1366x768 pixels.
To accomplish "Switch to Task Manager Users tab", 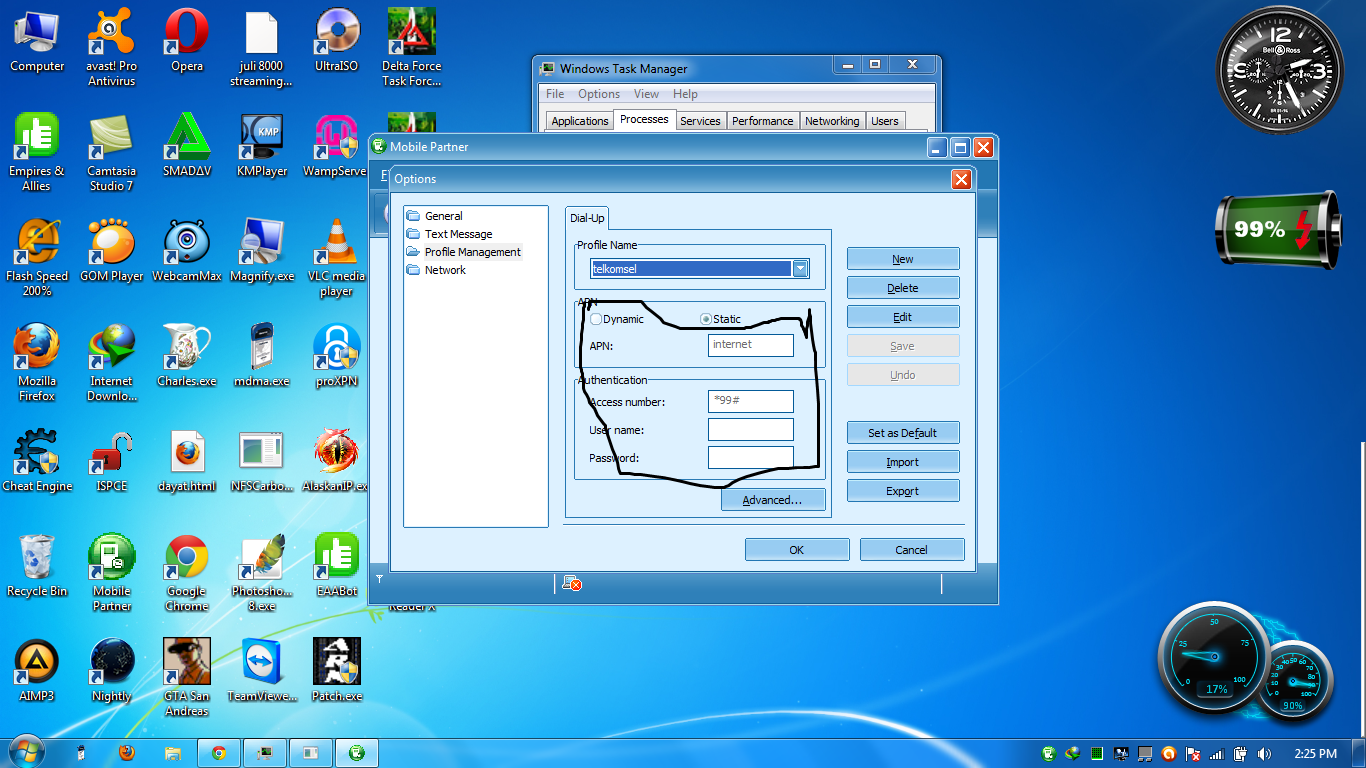I will (x=885, y=121).
